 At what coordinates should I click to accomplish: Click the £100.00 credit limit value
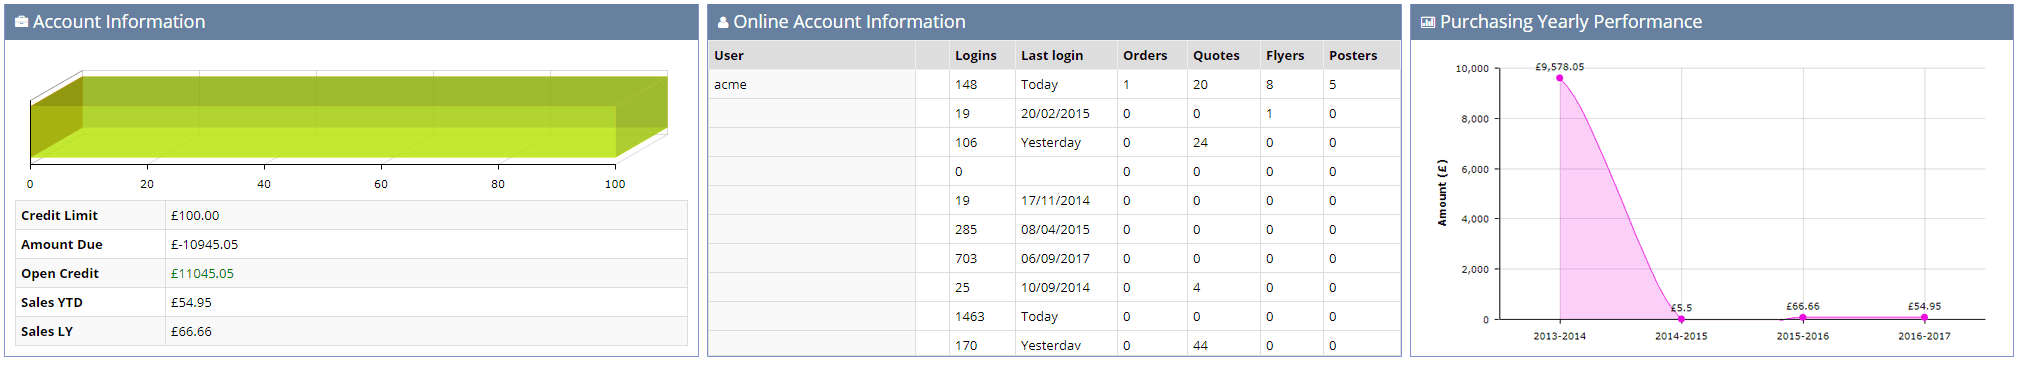[x=195, y=216]
